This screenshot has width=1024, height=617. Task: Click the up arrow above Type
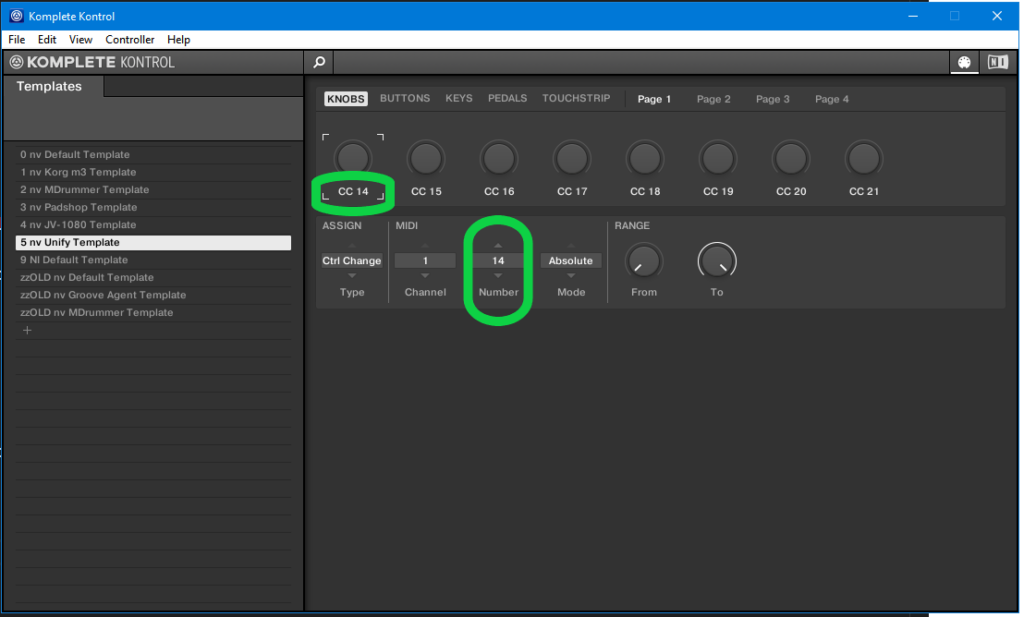352,245
